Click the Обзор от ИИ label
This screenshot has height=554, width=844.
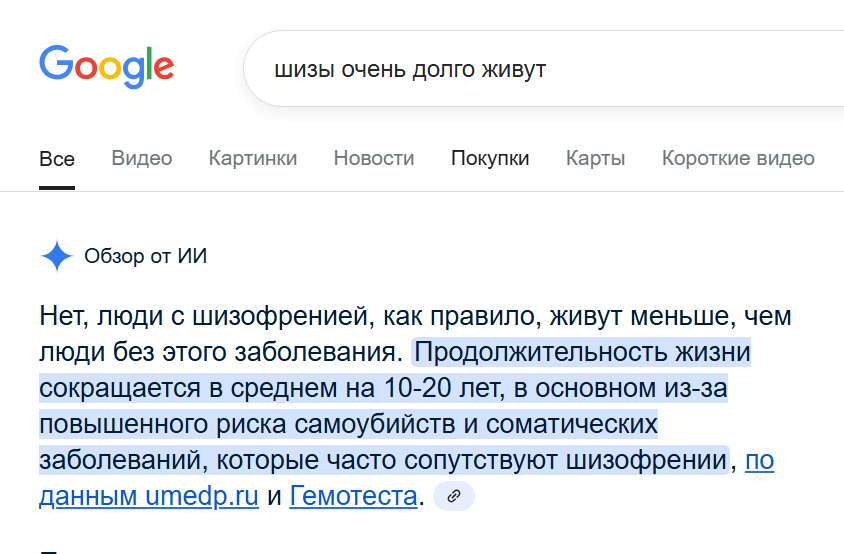coord(146,256)
